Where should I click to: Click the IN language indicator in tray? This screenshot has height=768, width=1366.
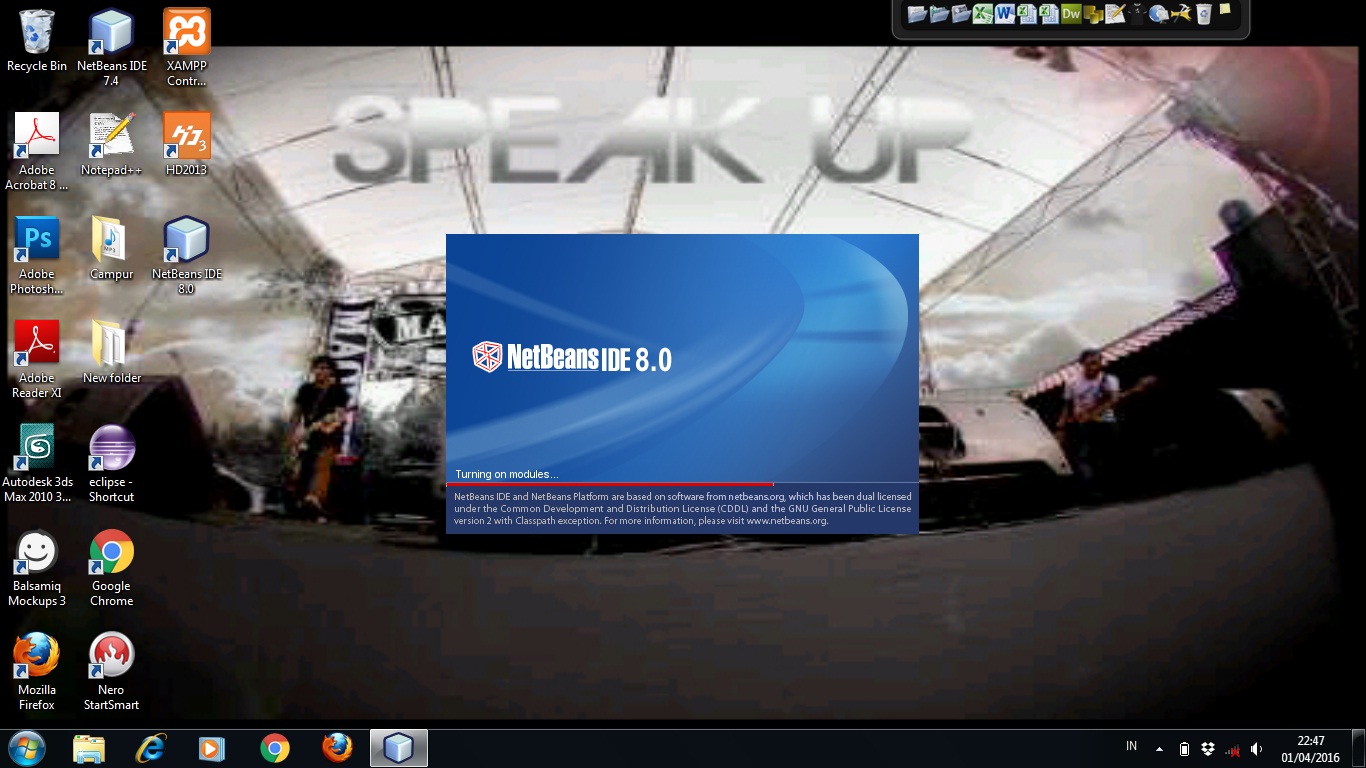coord(1132,746)
